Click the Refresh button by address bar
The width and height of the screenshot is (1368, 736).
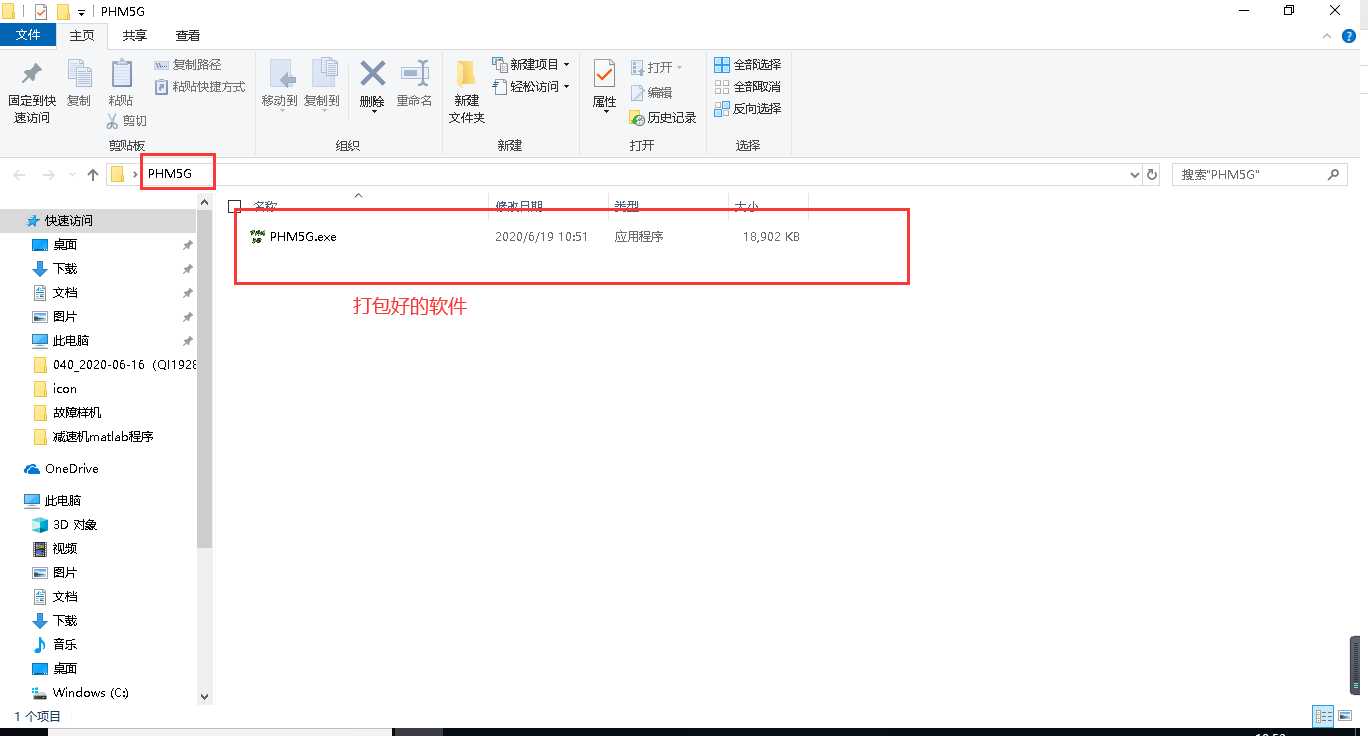point(1152,174)
